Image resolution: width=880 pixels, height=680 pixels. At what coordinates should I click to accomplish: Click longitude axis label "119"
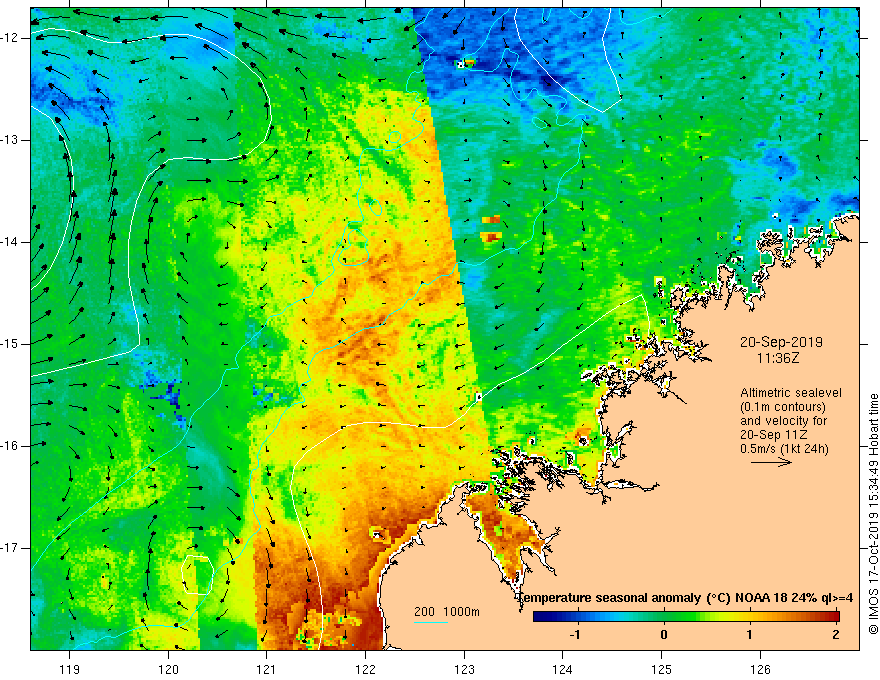(69, 669)
